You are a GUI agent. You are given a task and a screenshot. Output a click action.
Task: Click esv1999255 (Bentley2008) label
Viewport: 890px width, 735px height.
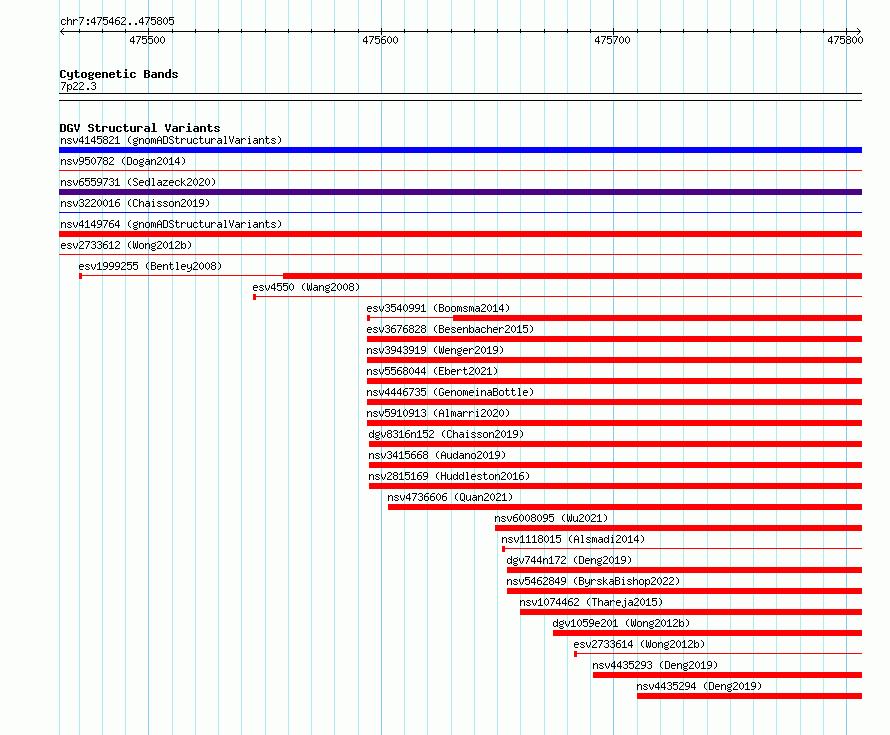150,266
